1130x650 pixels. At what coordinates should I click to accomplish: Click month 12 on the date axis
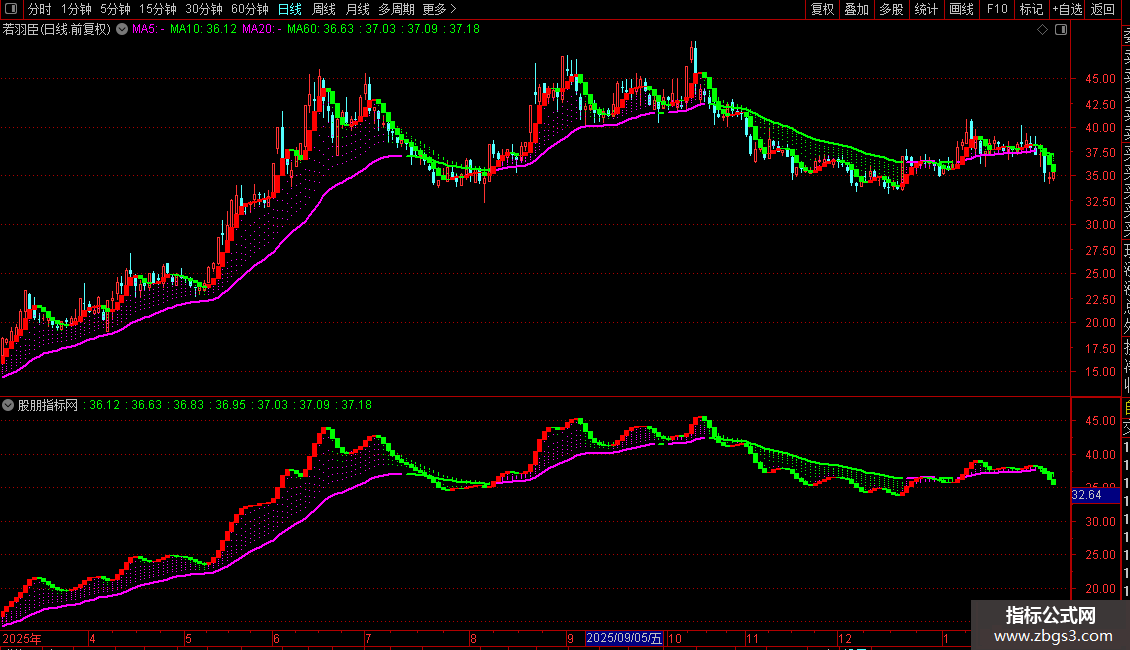pos(845,638)
